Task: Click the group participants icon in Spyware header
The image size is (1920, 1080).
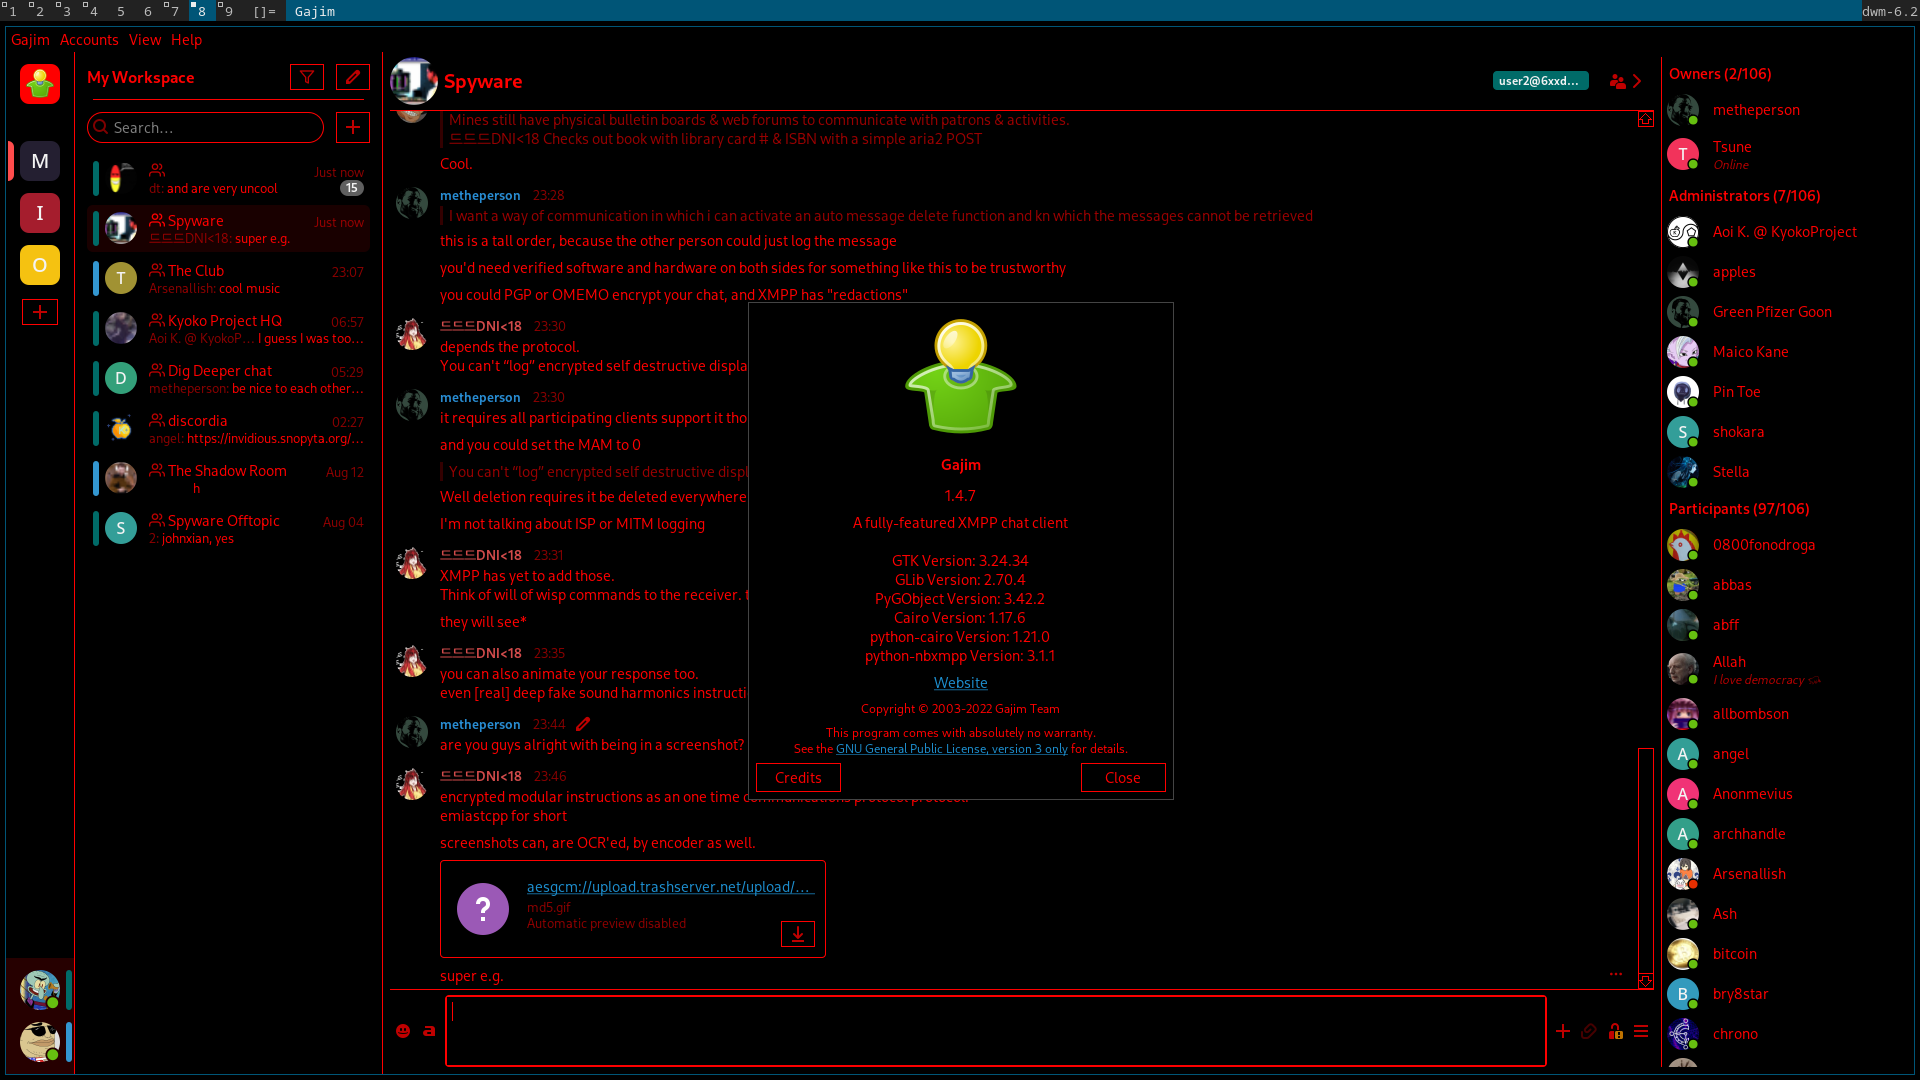Action: (x=1617, y=81)
